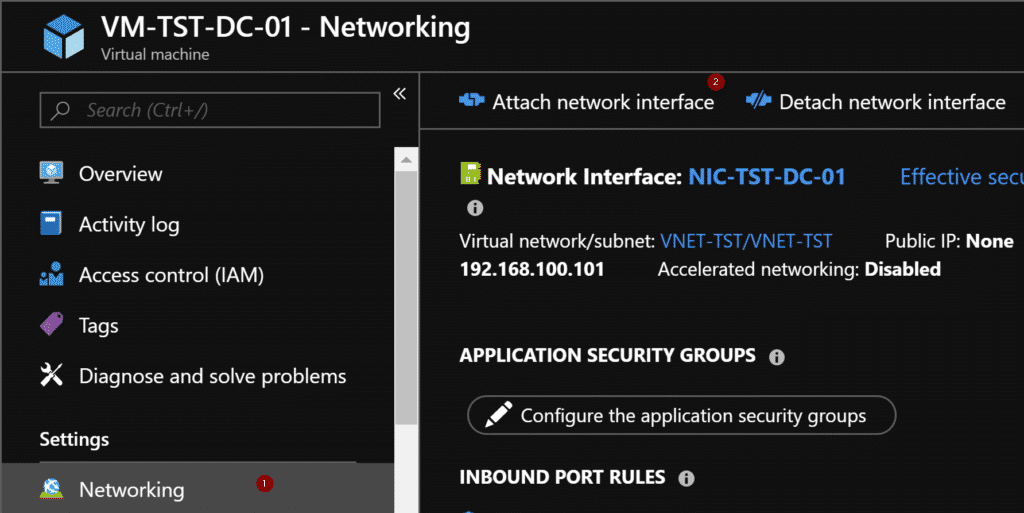Image resolution: width=1024 pixels, height=513 pixels.
Task: Click the APPLICATION SECURITY GROUPS heading
Action: point(607,355)
